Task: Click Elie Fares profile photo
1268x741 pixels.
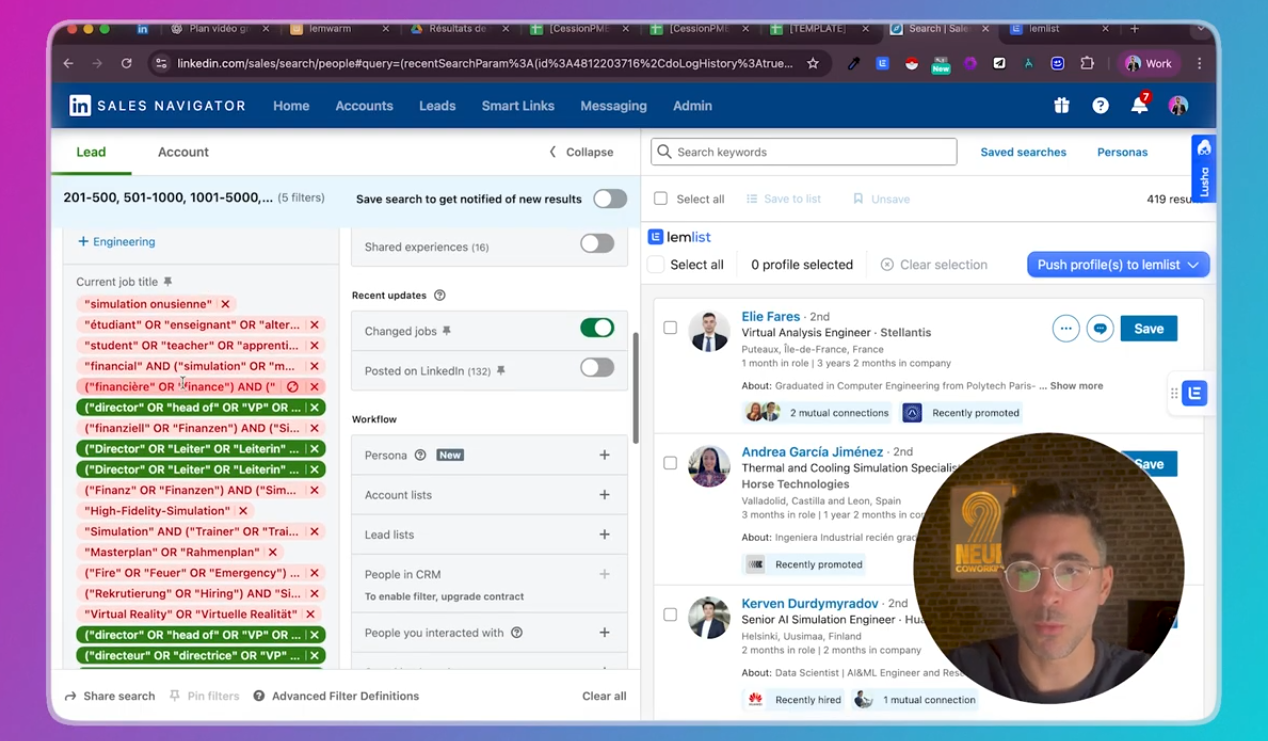Action: pos(709,331)
